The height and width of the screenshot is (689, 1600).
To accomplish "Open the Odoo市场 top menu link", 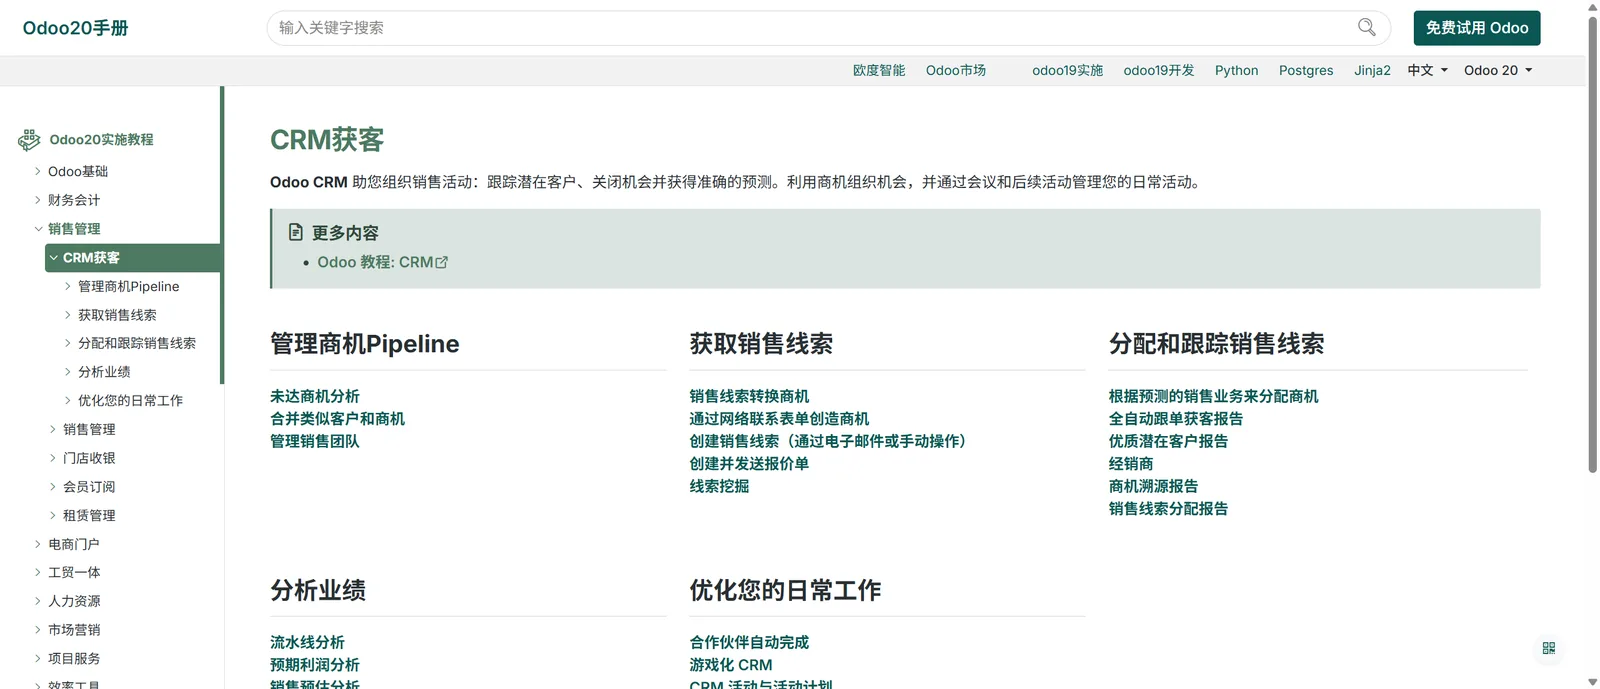I will click(x=956, y=70).
